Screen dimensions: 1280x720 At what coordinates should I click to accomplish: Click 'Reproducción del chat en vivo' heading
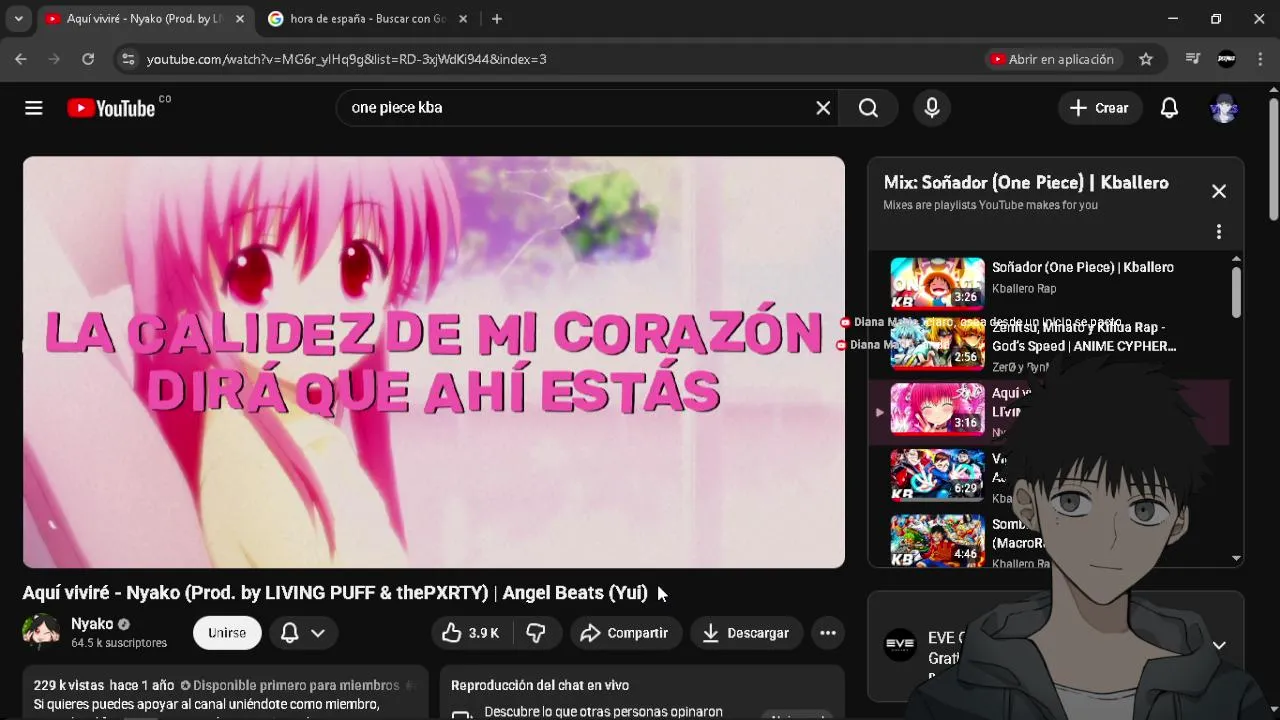540,686
